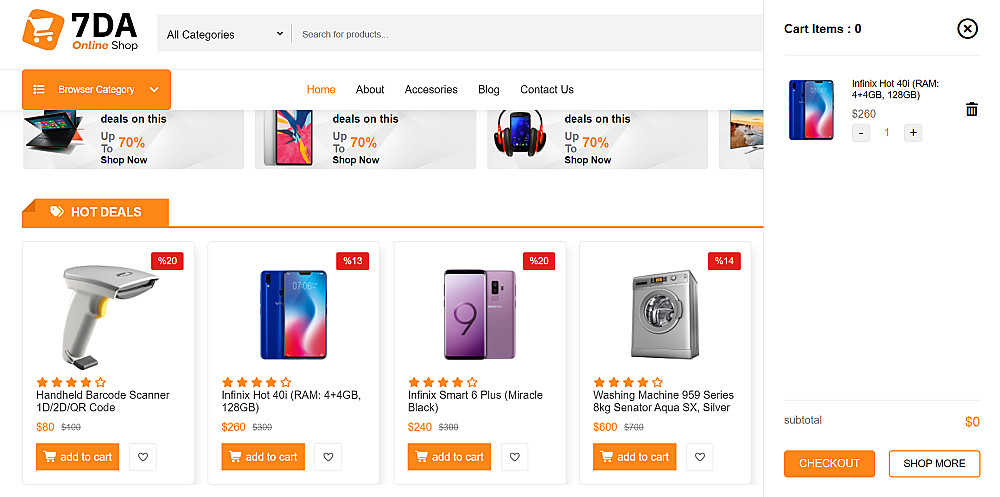Expand the Browser Category menu

96,89
